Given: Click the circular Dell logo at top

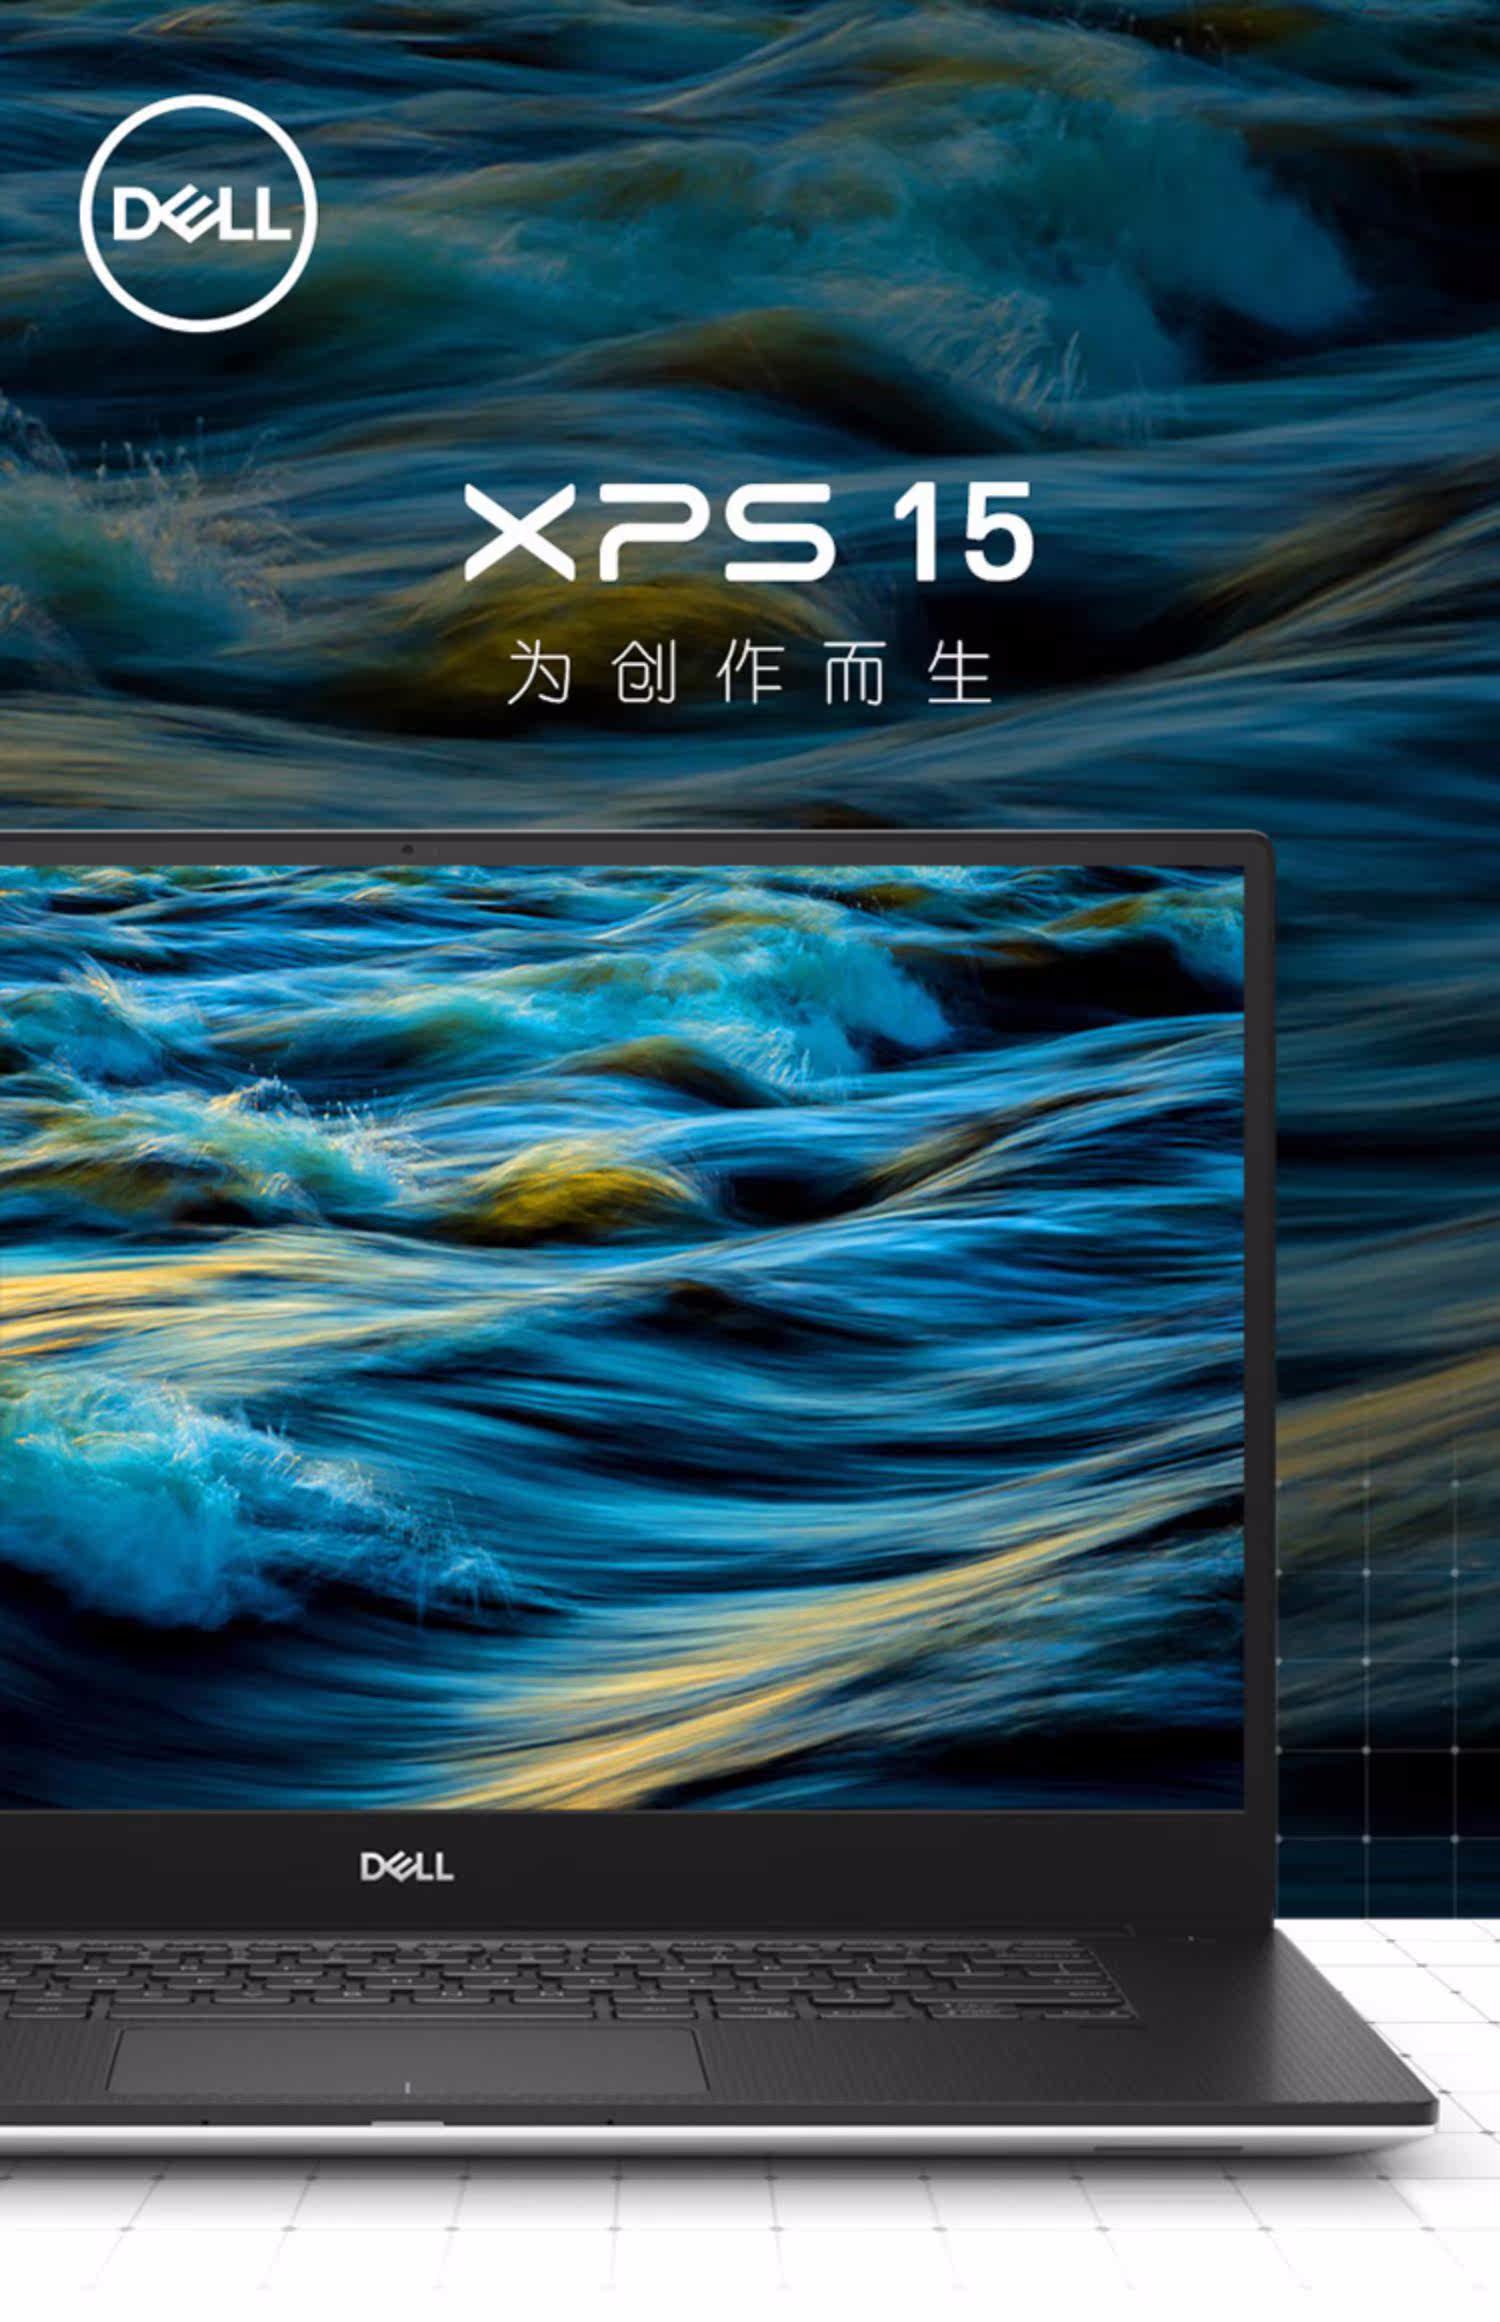Looking at the screenshot, I should (x=198, y=213).
